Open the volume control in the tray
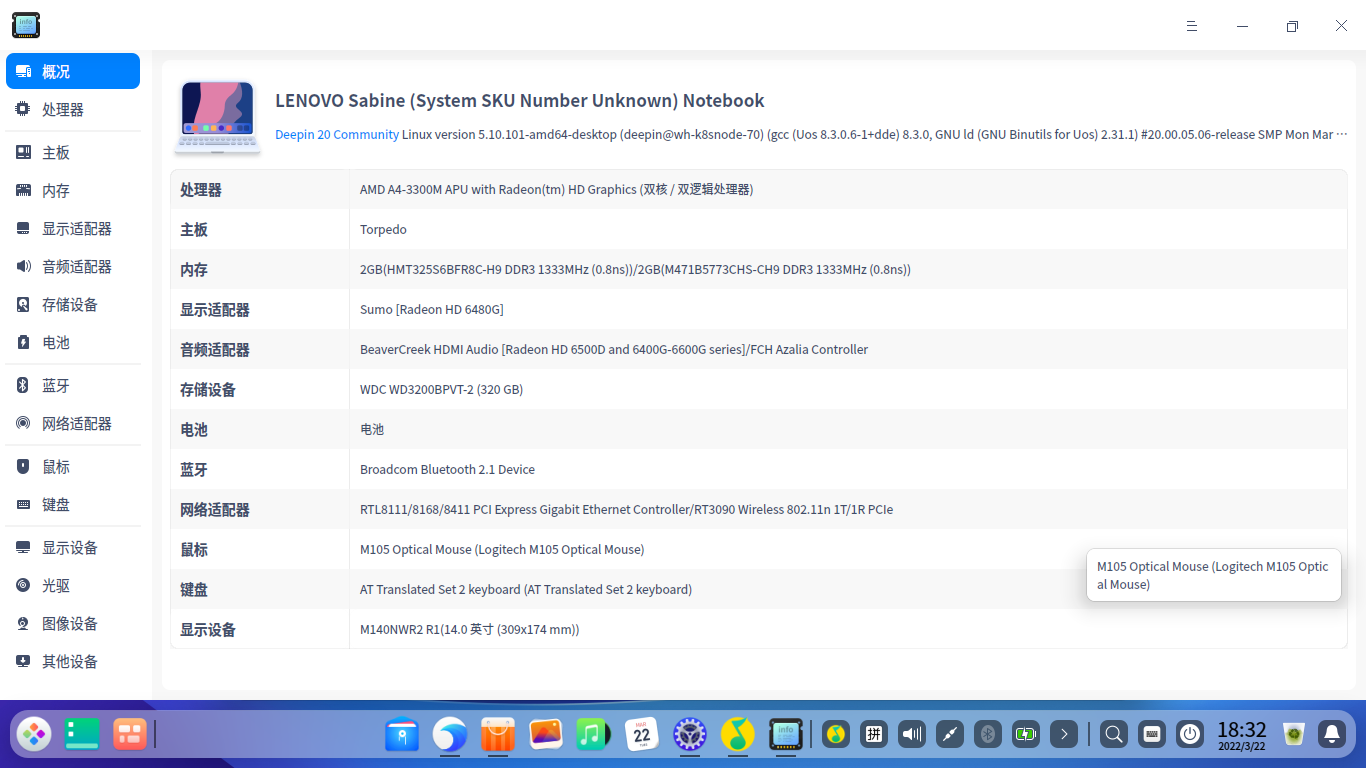1366x768 pixels. pyautogui.click(x=912, y=735)
